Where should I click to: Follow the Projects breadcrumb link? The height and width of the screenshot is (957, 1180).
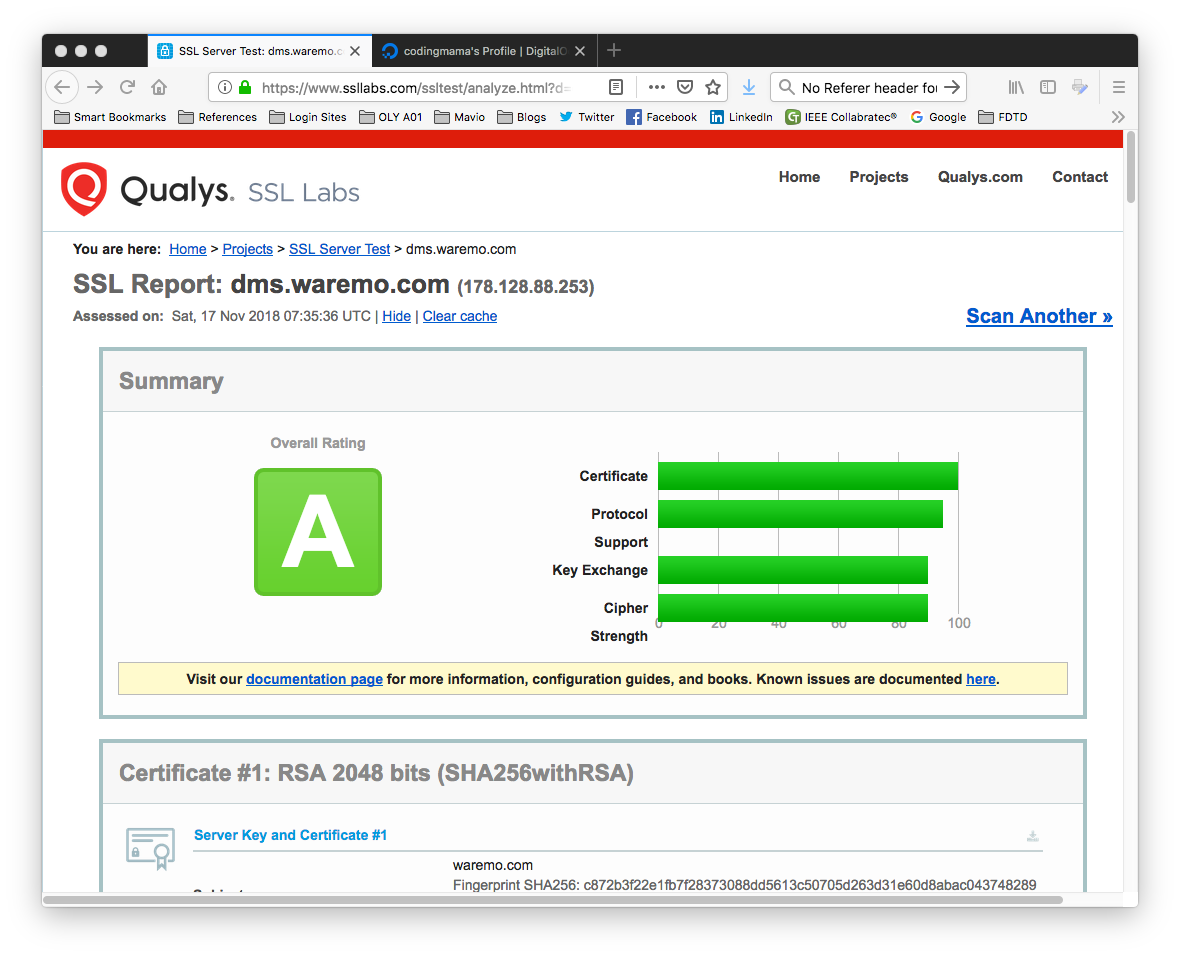pos(248,249)
